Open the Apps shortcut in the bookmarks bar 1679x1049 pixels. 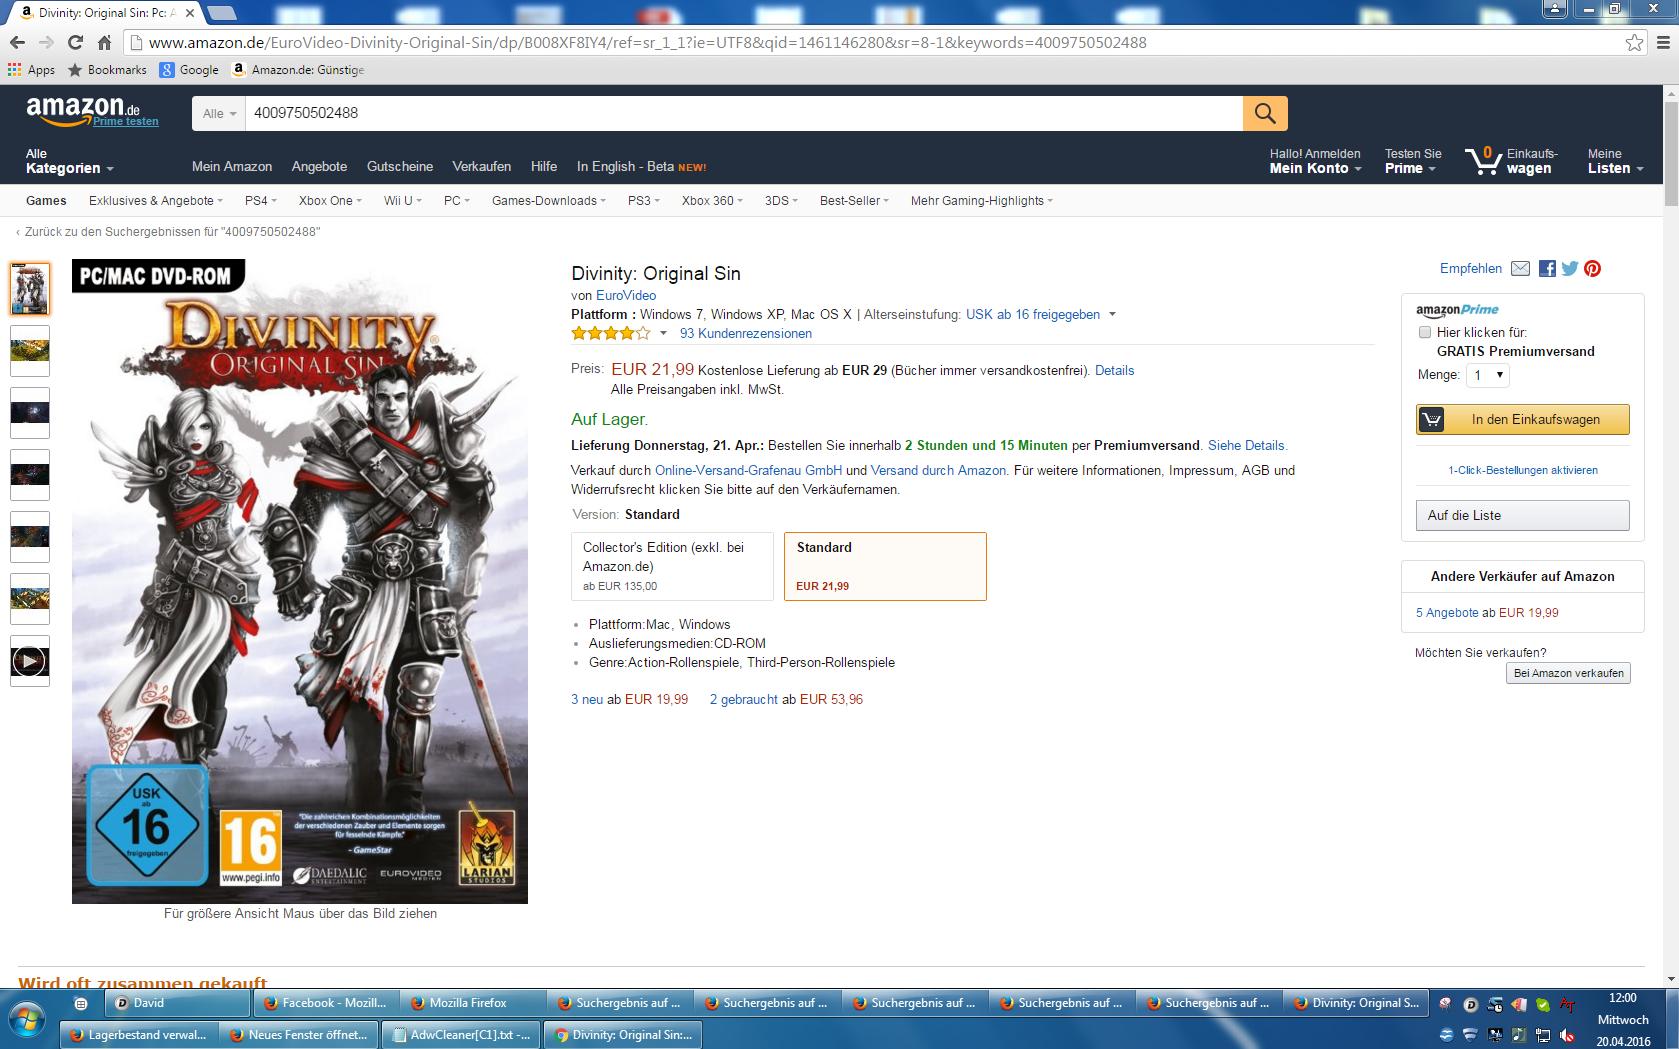click(31, 70)
